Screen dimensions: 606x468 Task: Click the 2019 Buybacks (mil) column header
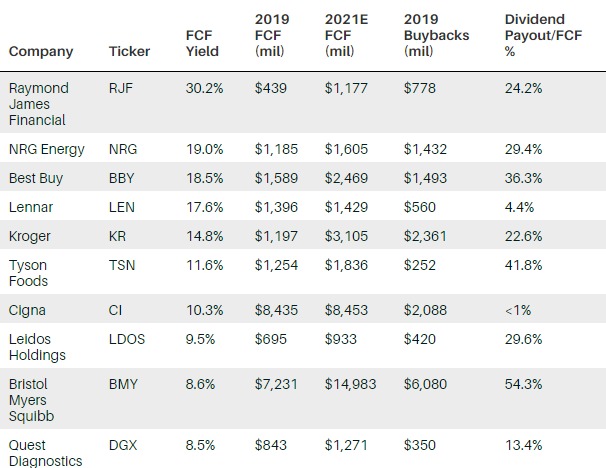point(436,35)
